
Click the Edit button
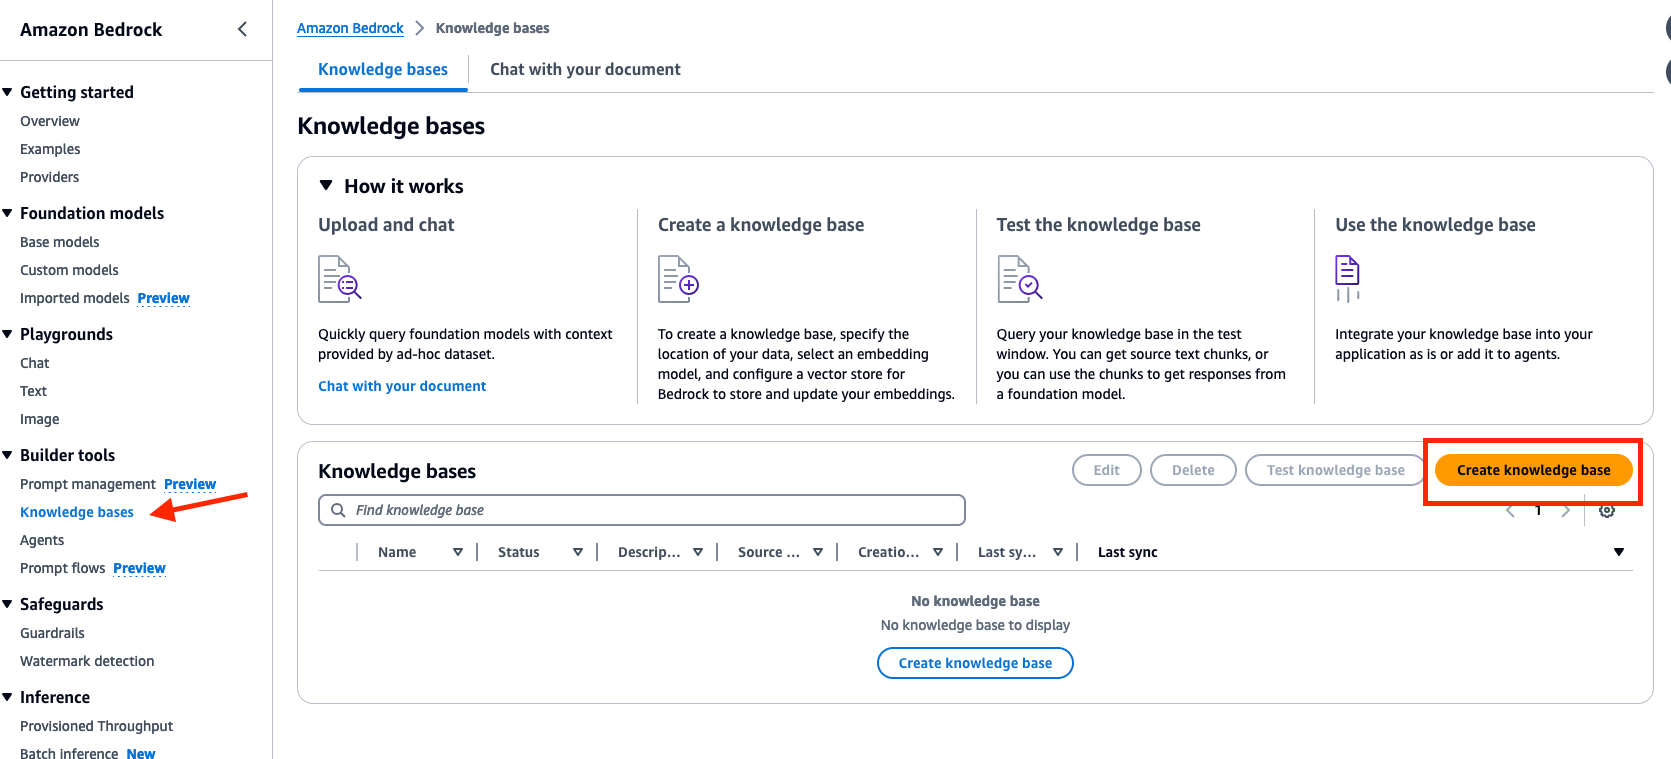[x=1106, y=470]
